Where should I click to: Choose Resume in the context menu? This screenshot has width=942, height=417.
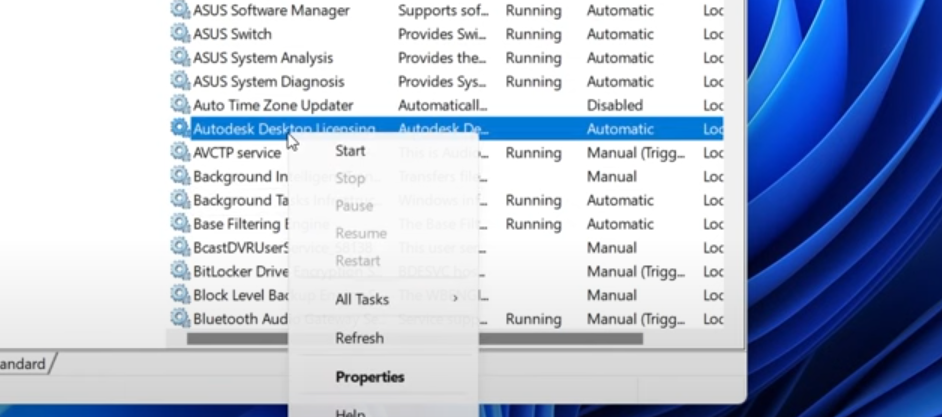360,233
